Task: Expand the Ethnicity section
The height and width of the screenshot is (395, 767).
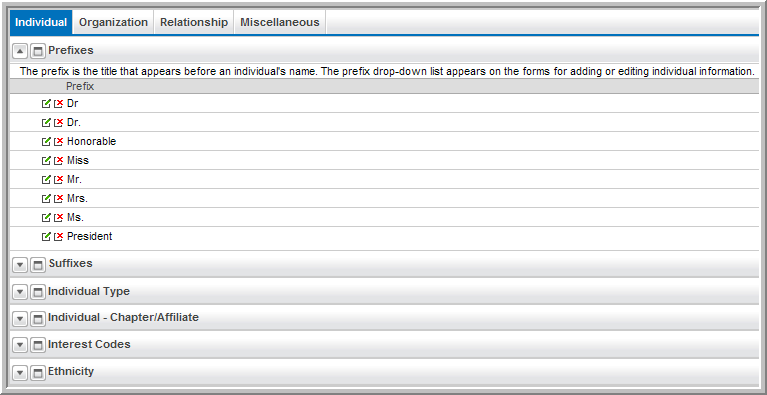Action: (20, 373)
